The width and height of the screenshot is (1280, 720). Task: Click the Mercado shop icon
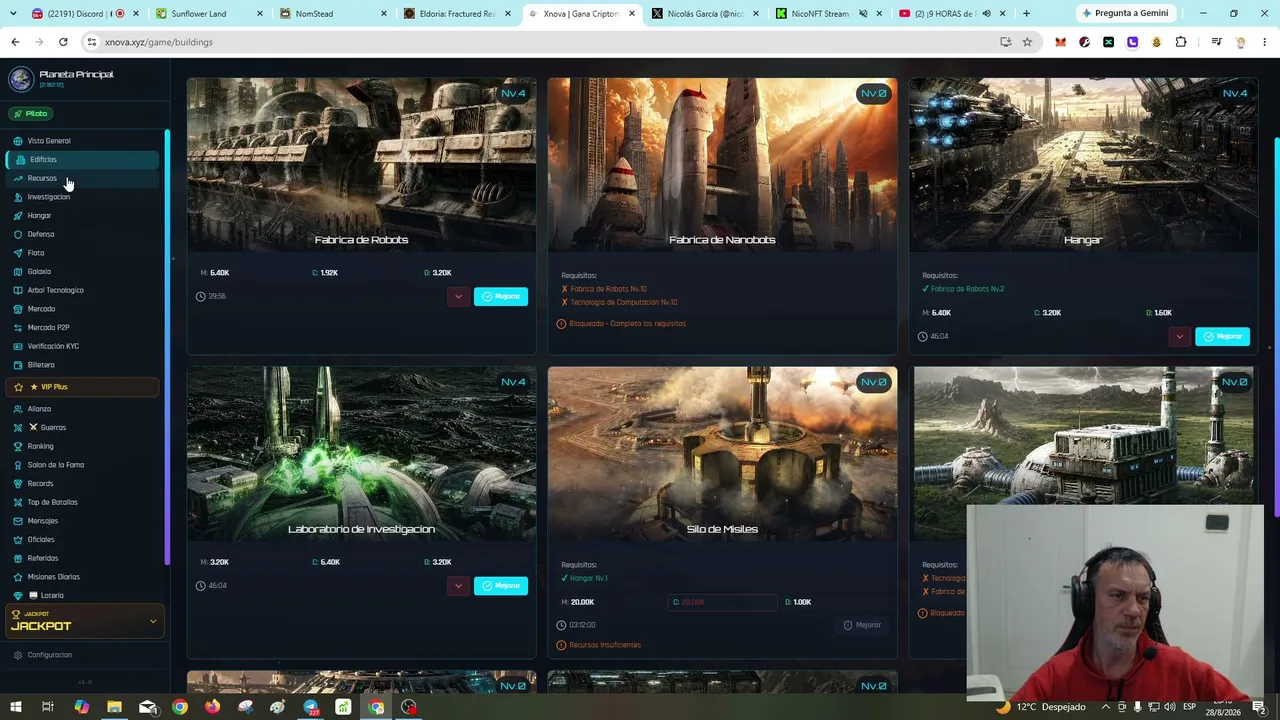[18, 309]
